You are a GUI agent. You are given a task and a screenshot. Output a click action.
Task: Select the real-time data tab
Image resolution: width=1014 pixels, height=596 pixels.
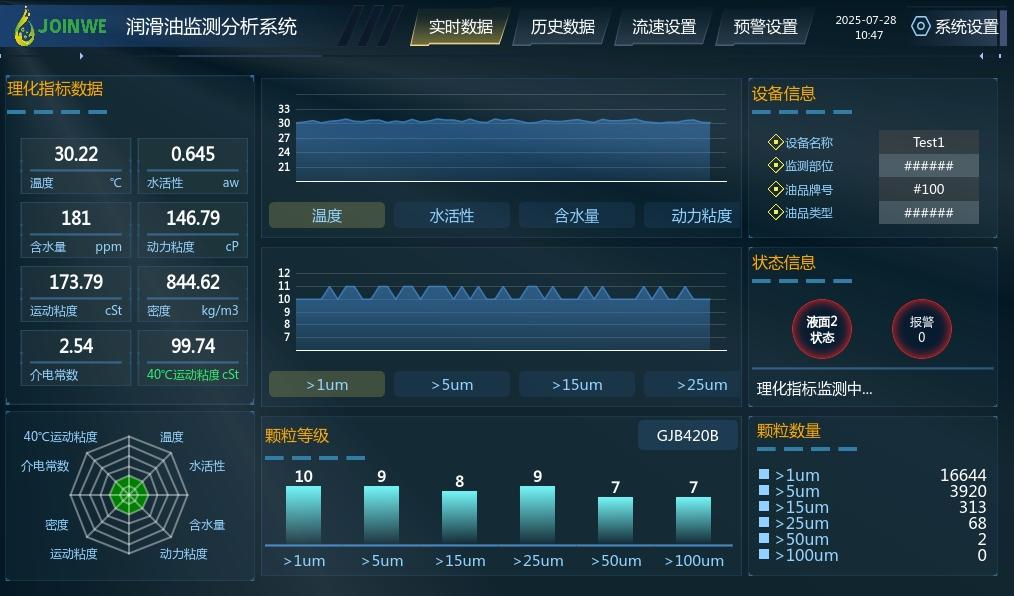point(460,27)
